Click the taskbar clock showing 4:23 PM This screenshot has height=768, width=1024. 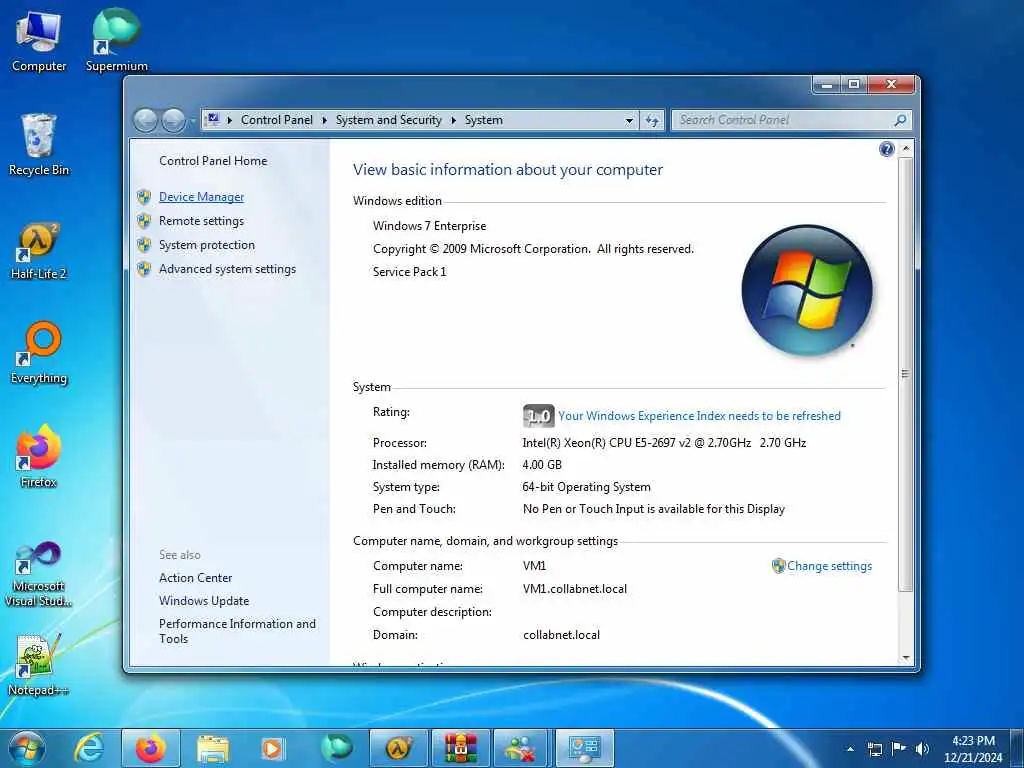click(x=972, y=749)
